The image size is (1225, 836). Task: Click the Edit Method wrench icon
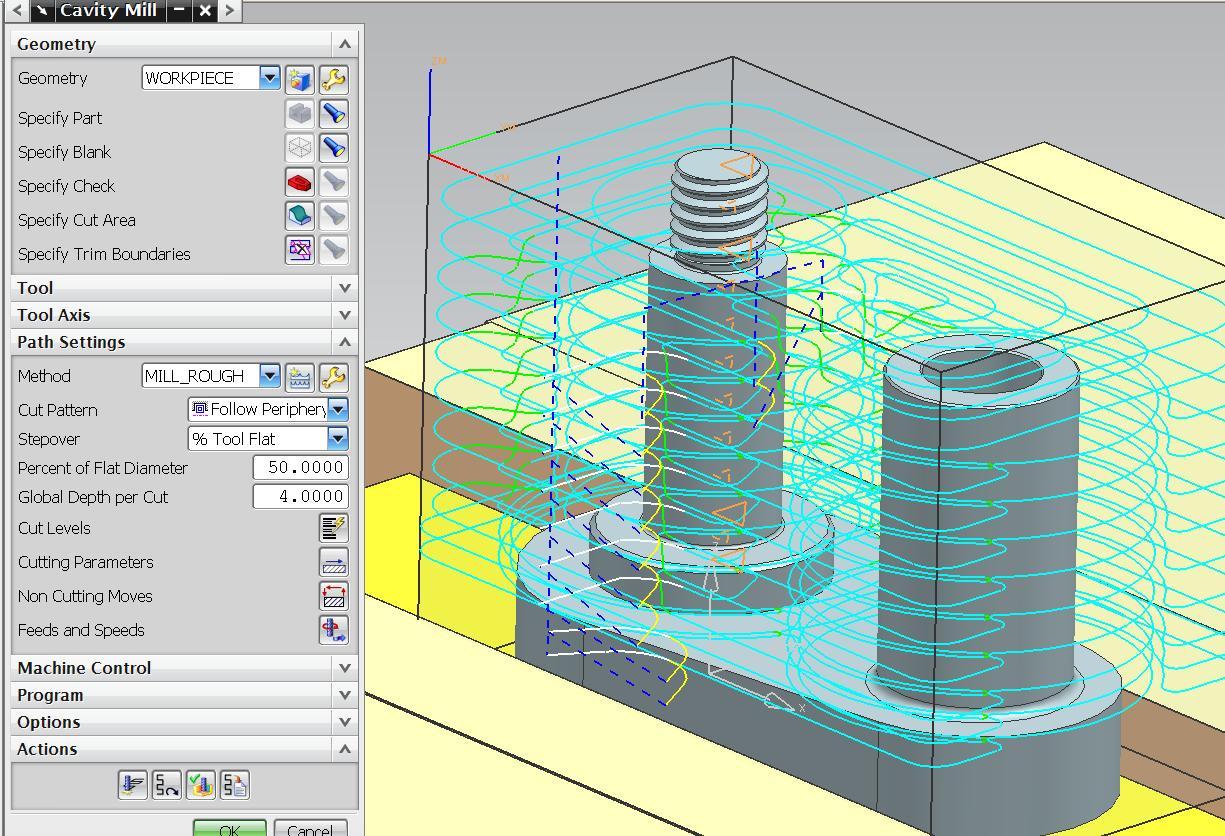click(x=334, y=377)
